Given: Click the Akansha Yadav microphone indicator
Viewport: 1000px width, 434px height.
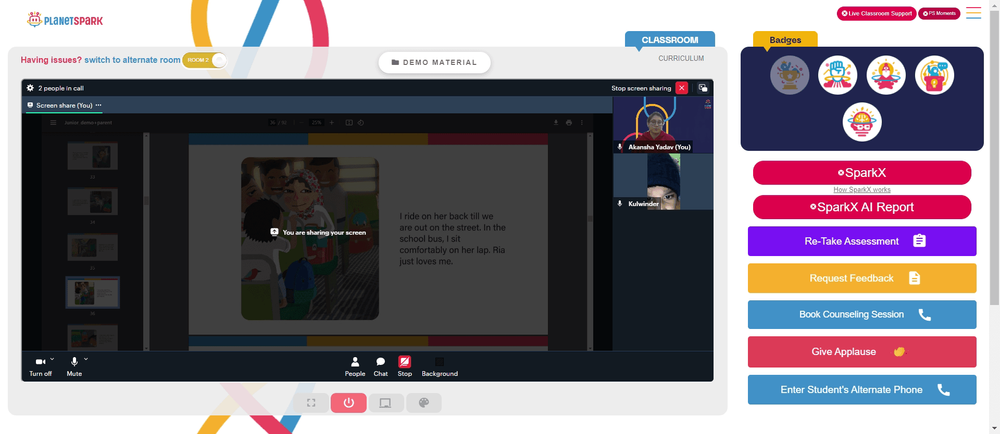Looking at the screenshot, I should [620, 147].
